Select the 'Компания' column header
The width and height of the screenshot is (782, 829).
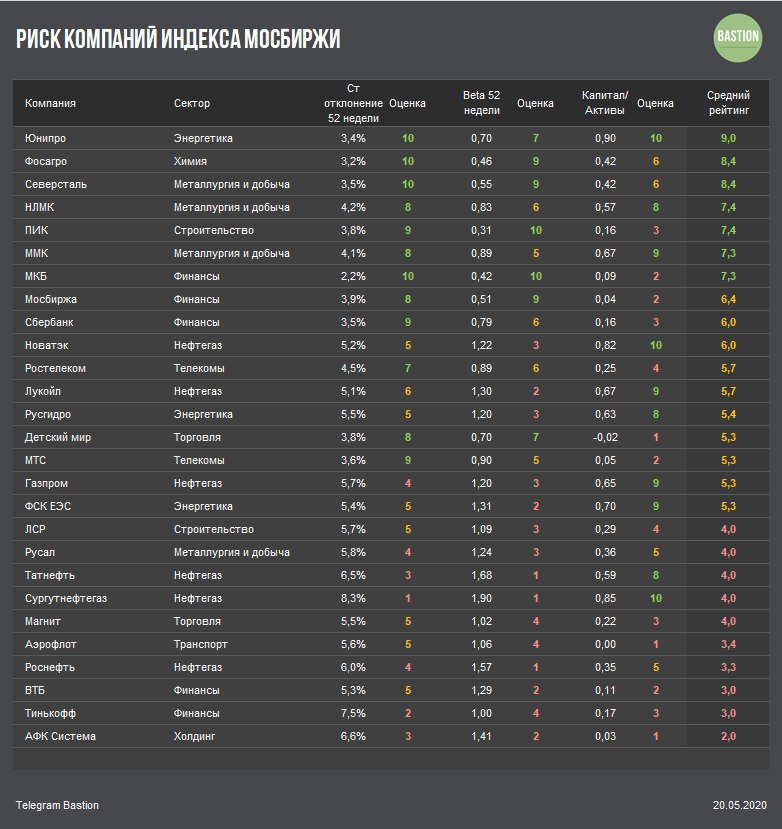pyautogui.click(x=50, y=103)
